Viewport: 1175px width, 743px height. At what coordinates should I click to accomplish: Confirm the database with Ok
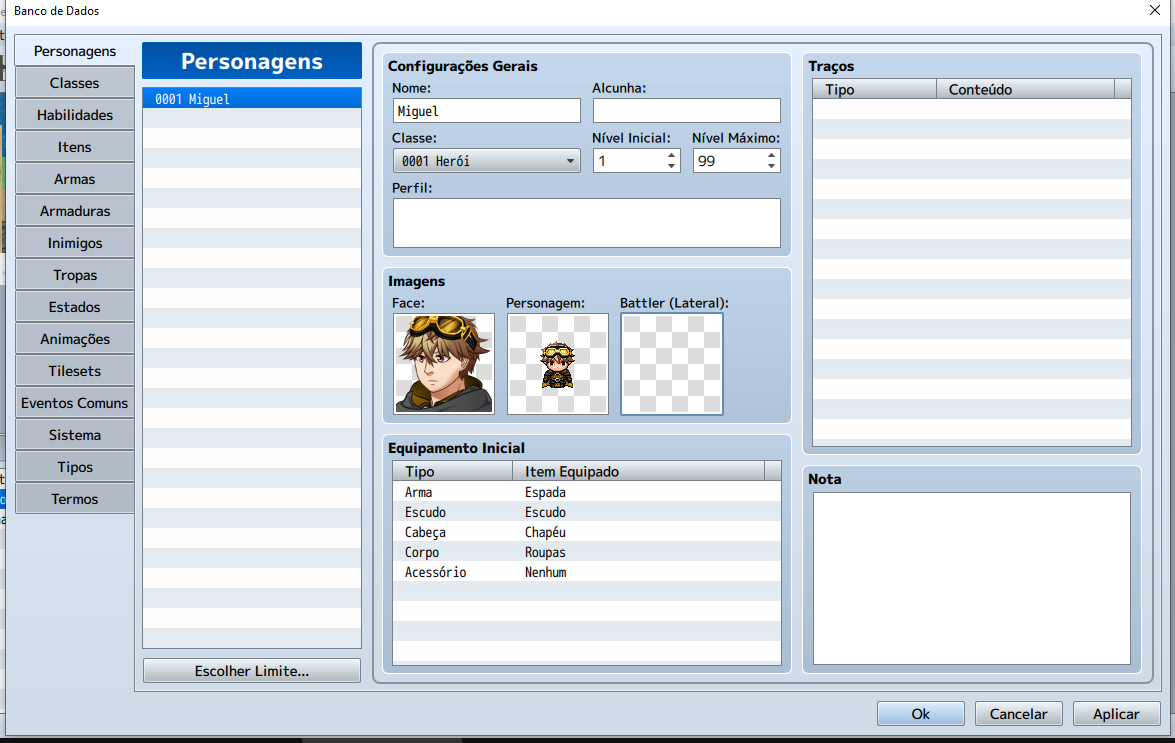pos(920,713)
